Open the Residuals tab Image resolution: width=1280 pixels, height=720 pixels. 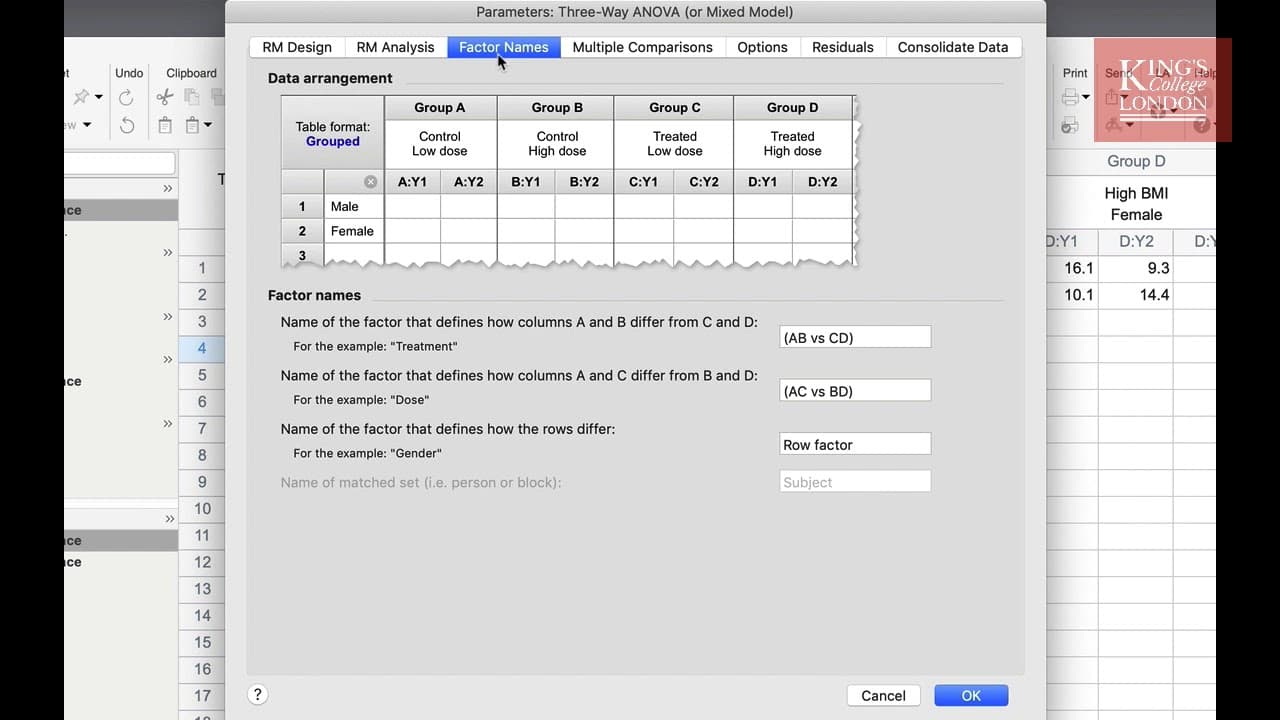(x=843, y=47)
